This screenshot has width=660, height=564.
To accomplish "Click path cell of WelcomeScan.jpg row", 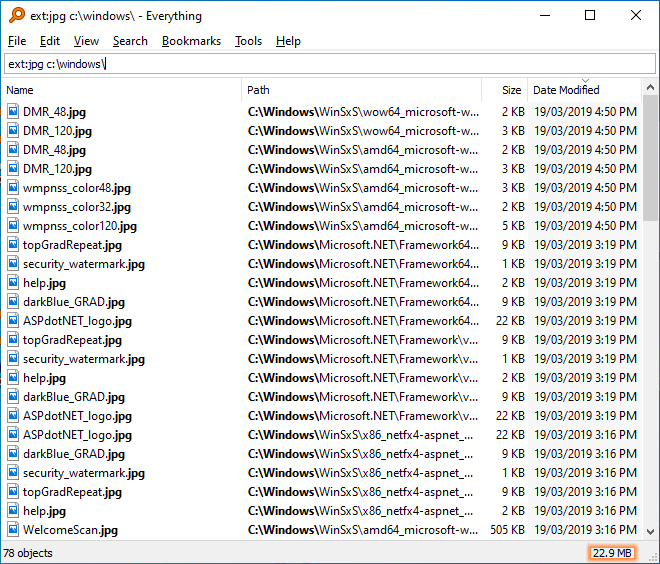I will click(363, 529).
